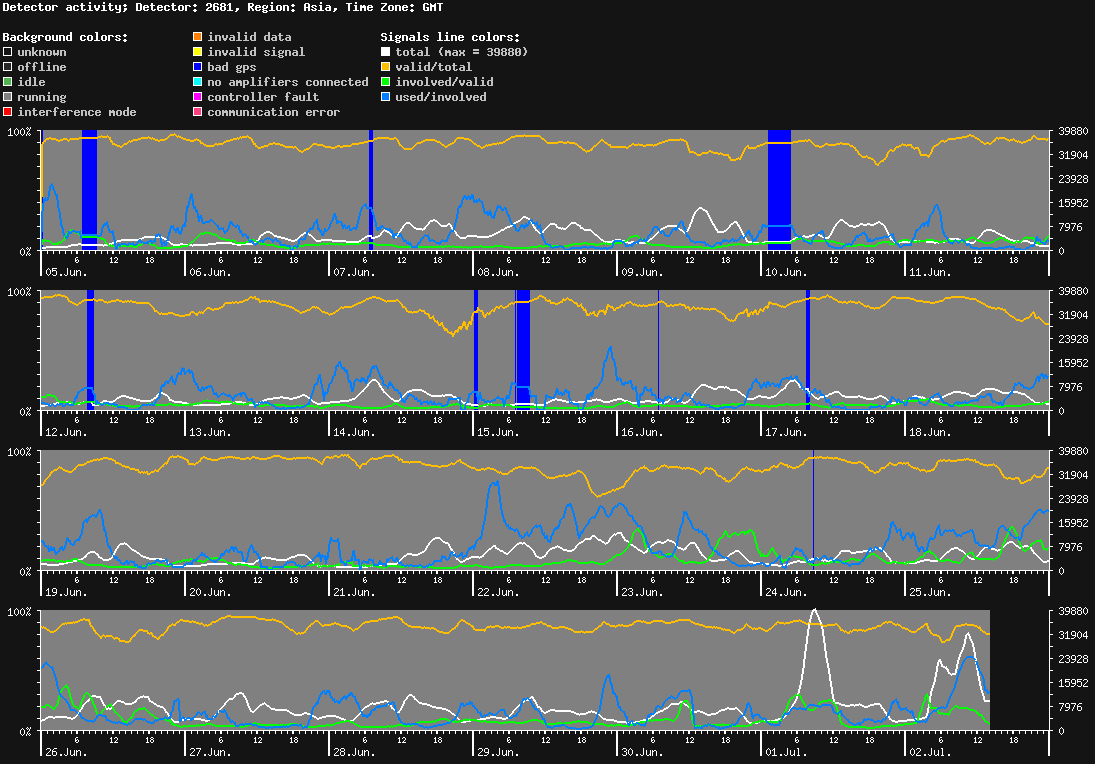Click the '10.Jun.' date label

coord(786,272)
